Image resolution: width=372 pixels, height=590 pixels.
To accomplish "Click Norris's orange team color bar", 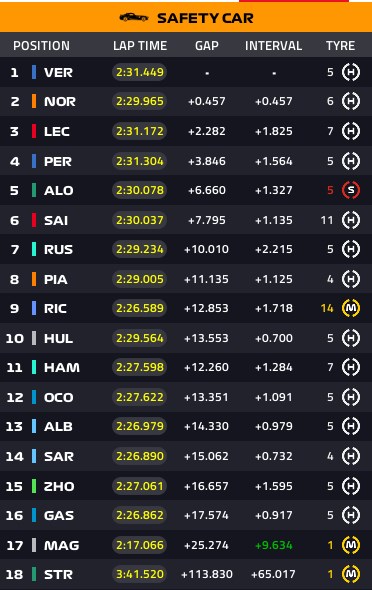I will click(34, 101).
